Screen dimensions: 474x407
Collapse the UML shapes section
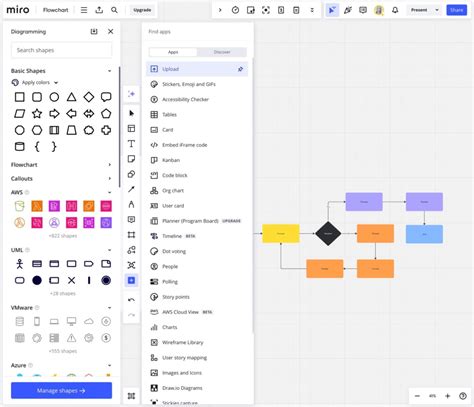[109, 250]
